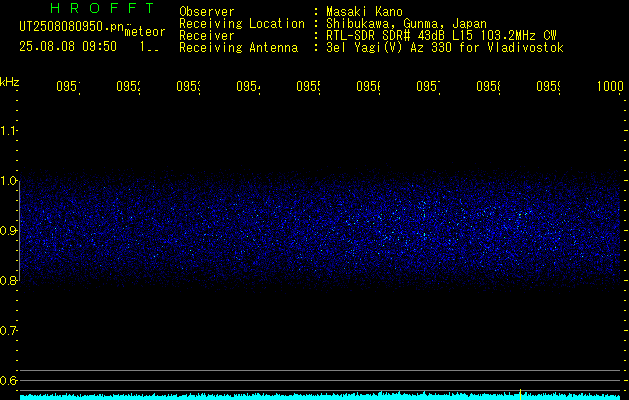The width and height of the screenshot is (629, 400).
Task: Click the 0953 time axis label
Action: (x=189, y=86)
